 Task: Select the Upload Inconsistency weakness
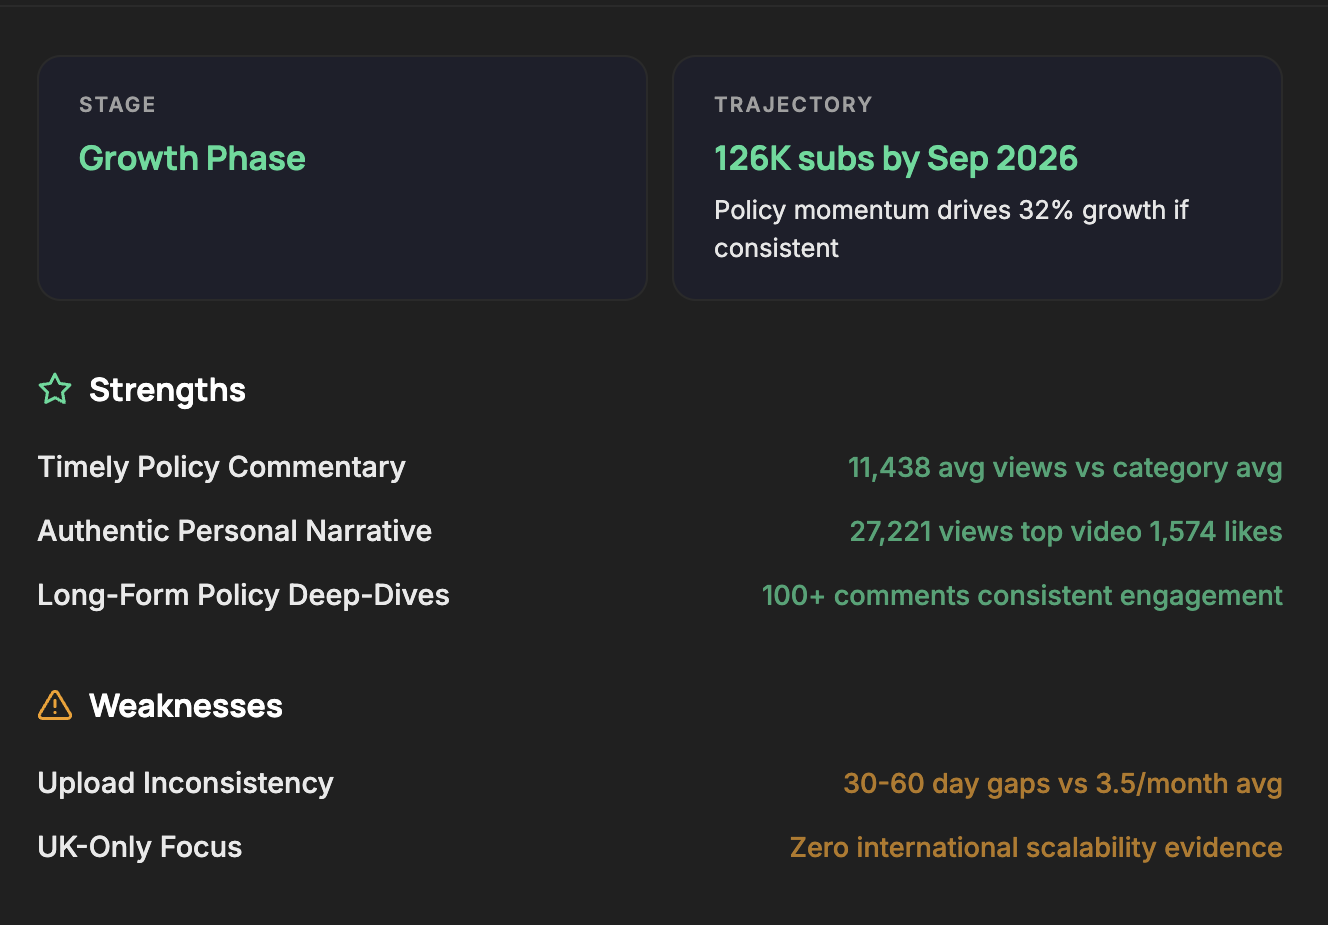[x=185, y=783]
